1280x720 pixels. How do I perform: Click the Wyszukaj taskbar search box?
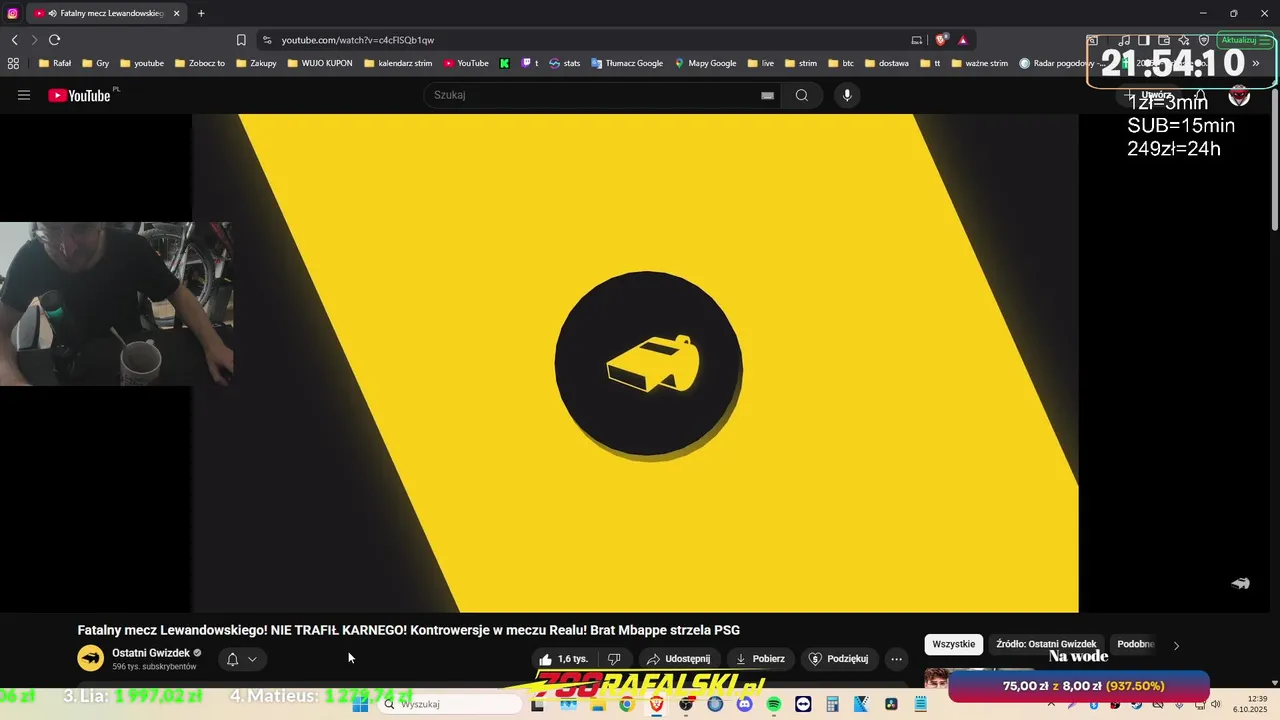coord(450,704)
